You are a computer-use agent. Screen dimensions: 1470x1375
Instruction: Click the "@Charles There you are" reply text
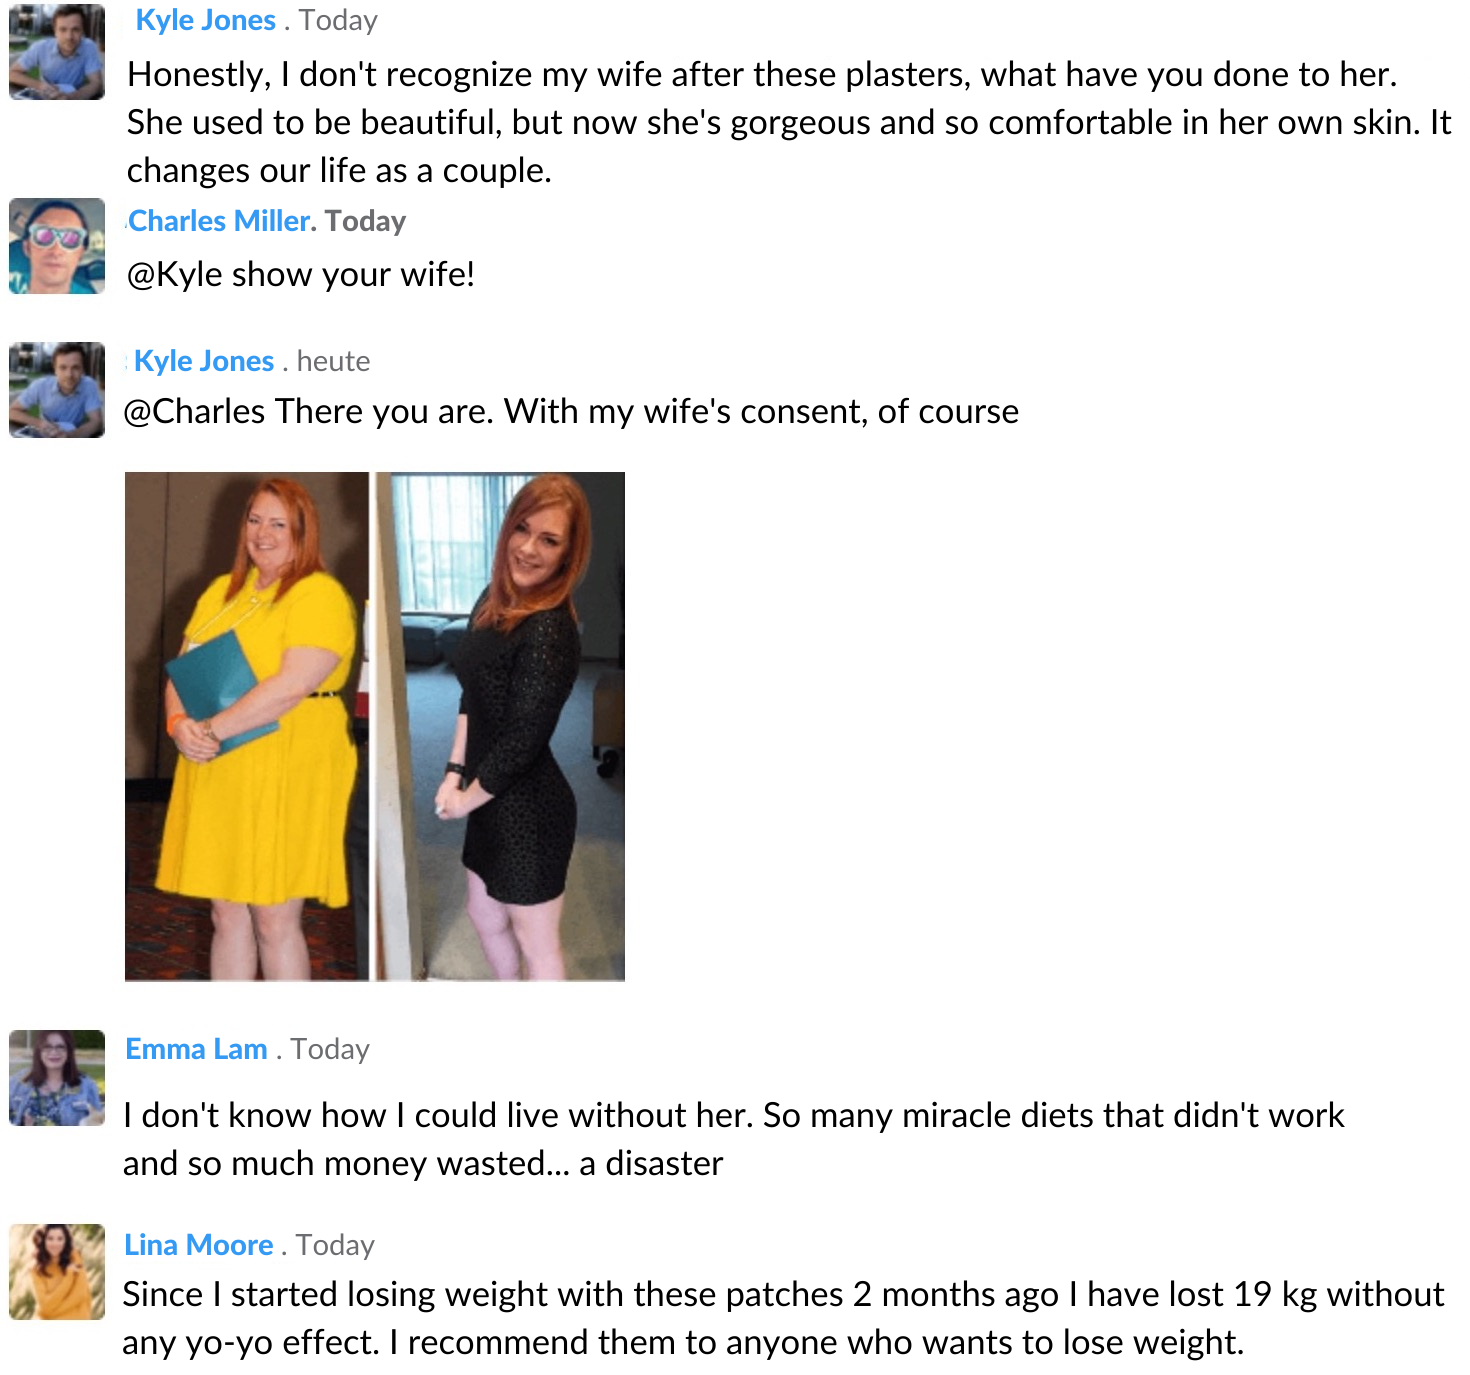click(571, 412)
